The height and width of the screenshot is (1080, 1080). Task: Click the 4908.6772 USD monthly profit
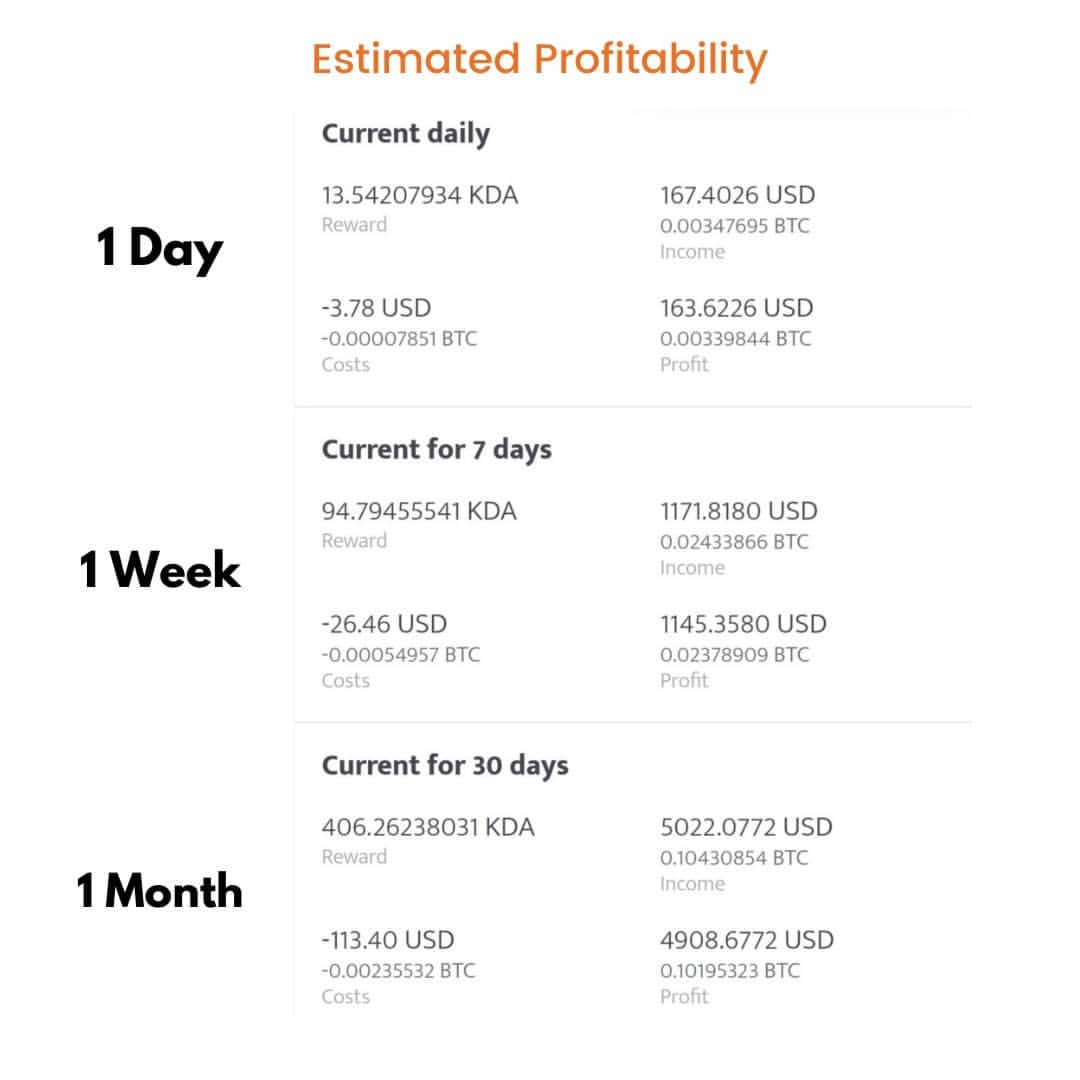pos(747,940)
